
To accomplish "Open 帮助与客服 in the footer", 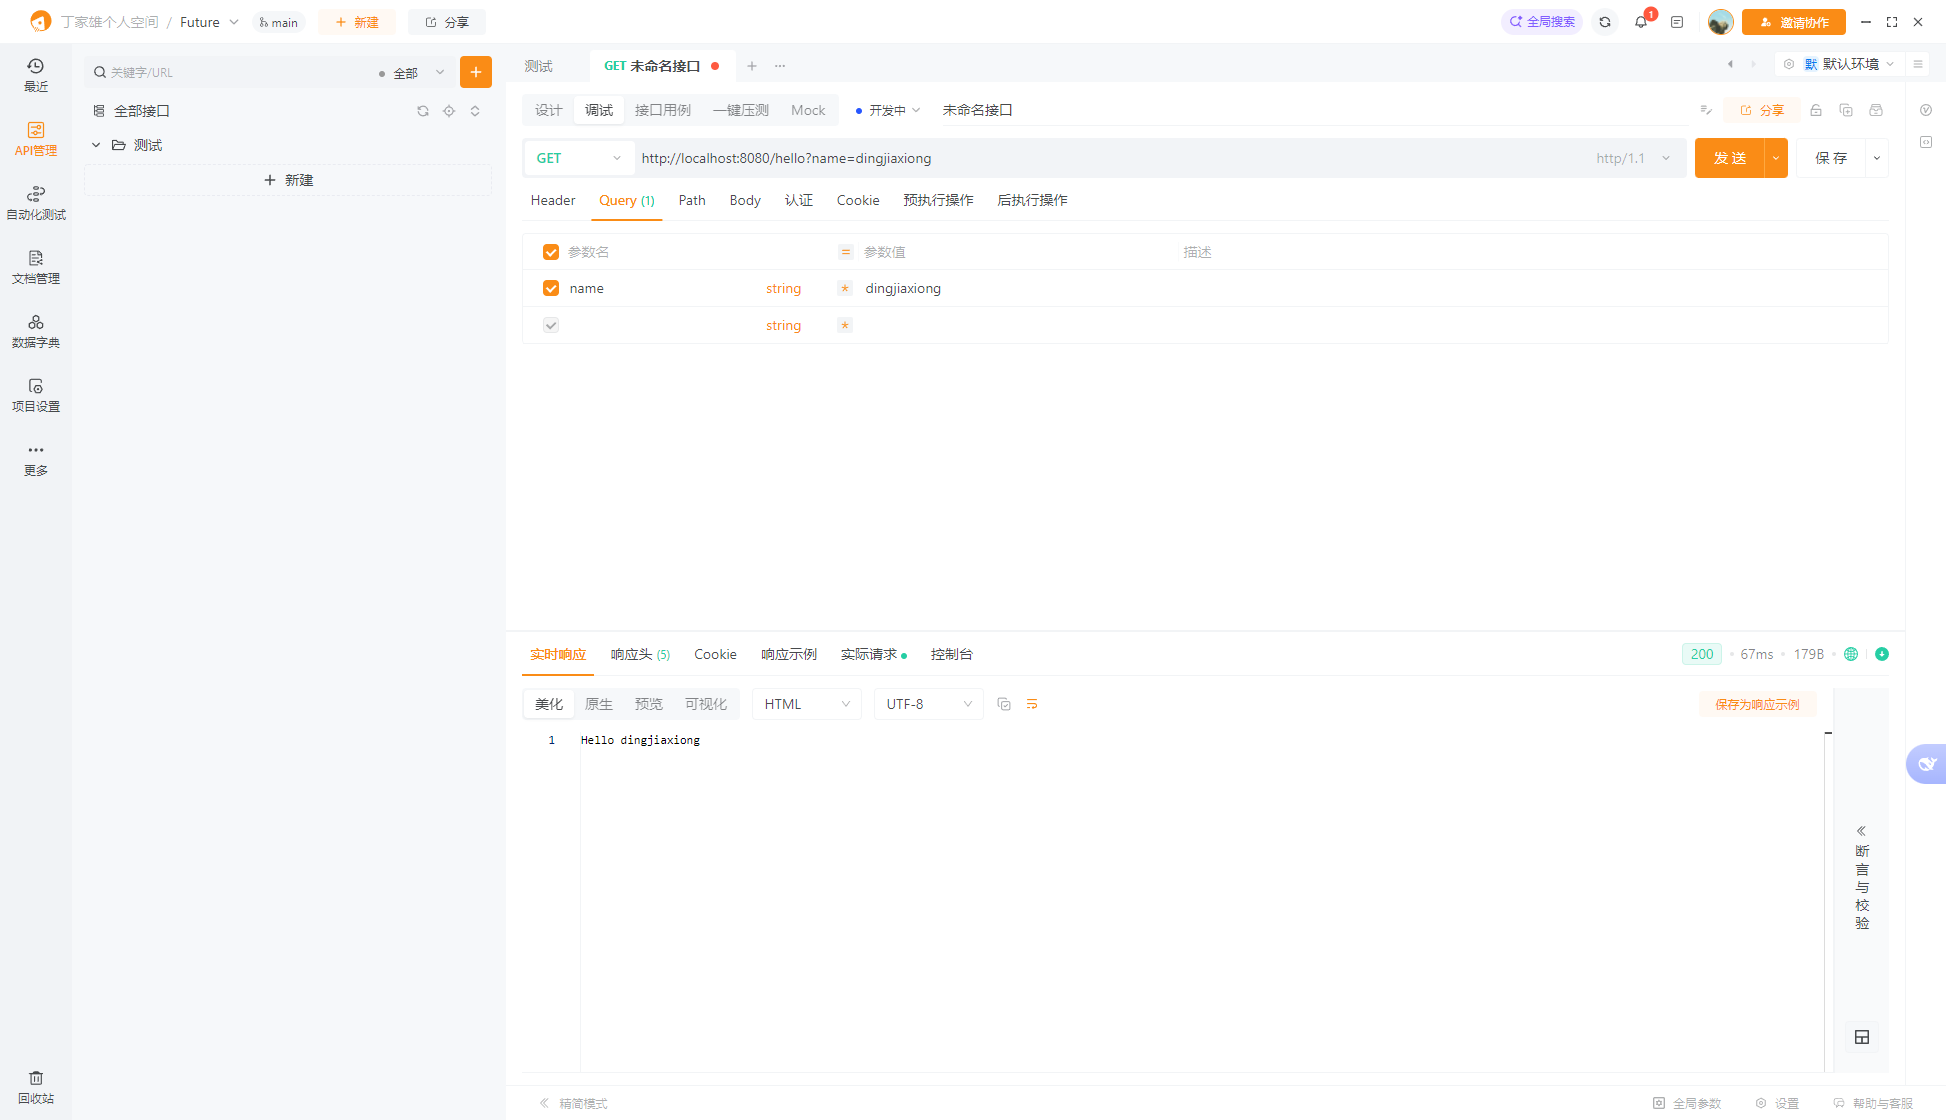I will coord(1873,1103).
